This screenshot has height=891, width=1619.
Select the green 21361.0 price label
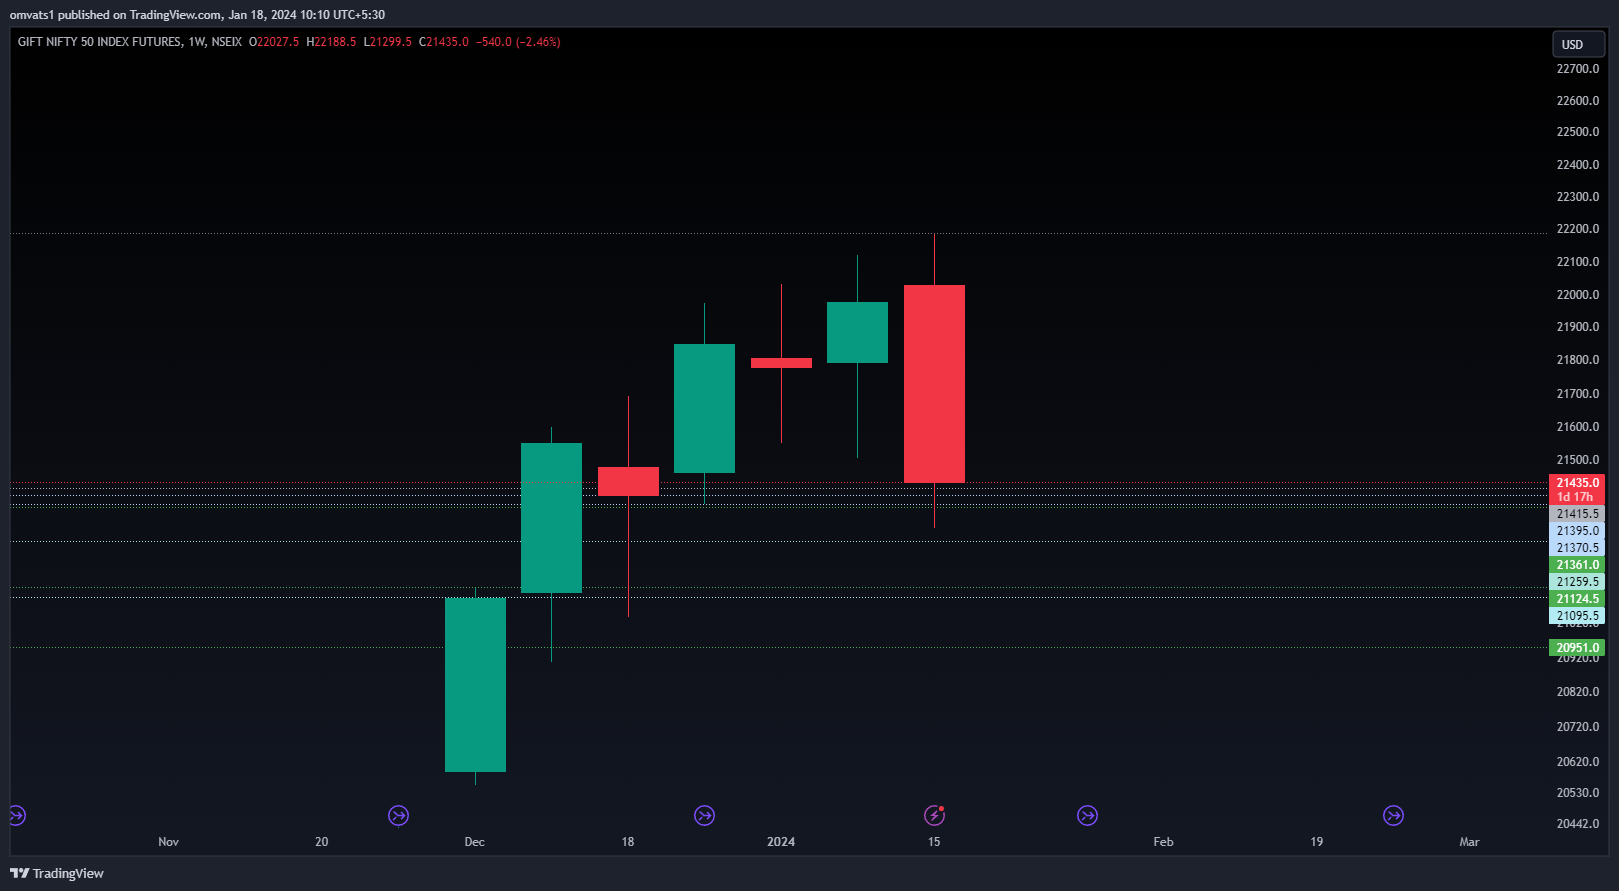pyautogui.click(x=1577, y=565)
